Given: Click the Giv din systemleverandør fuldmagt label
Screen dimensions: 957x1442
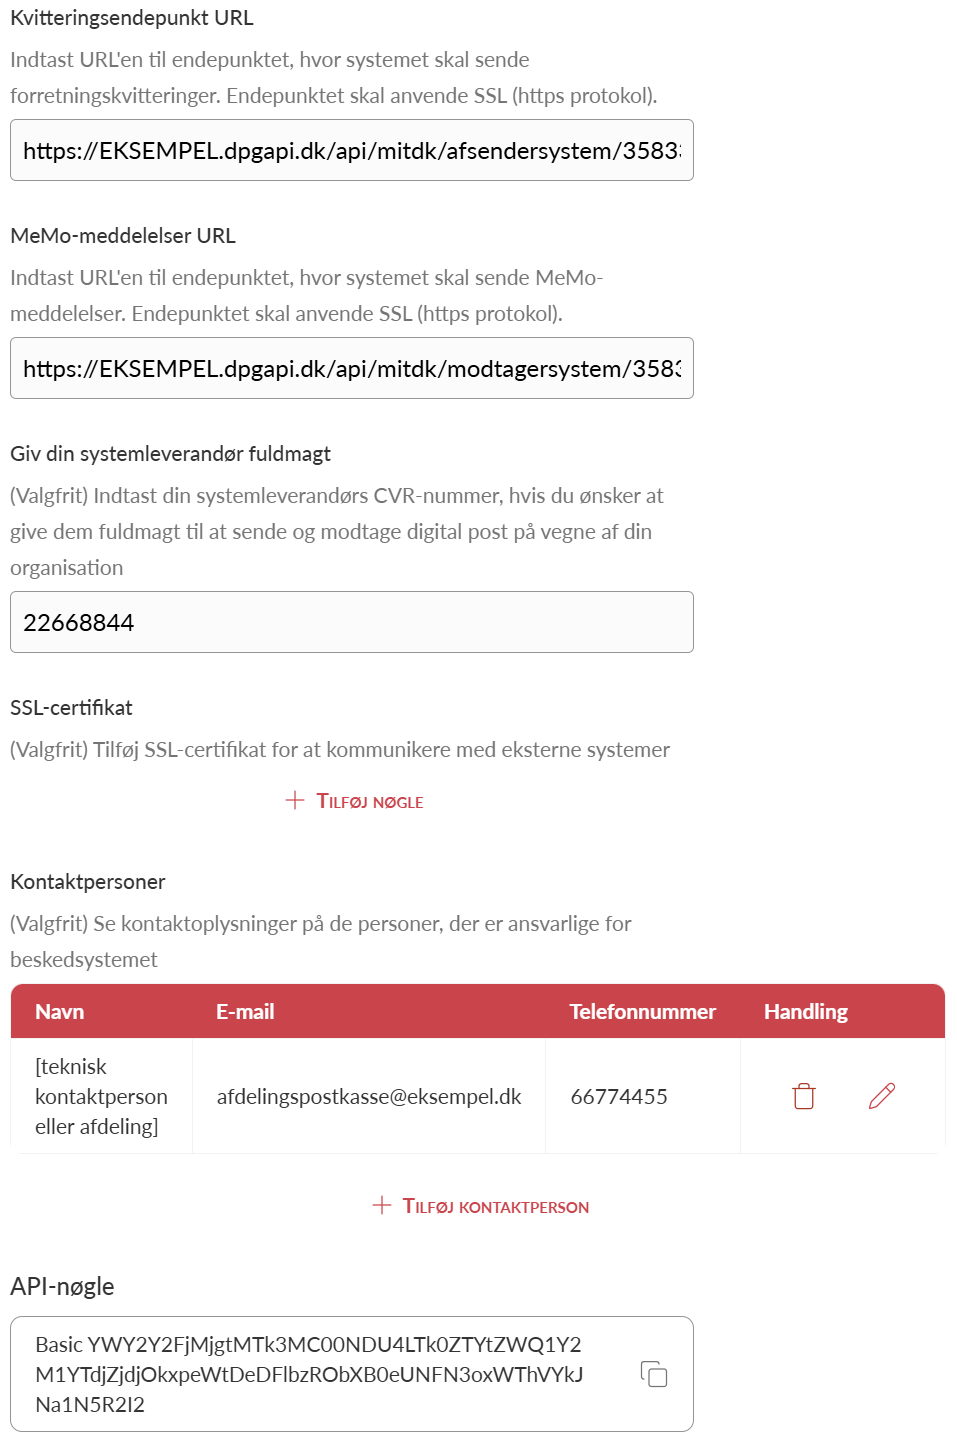Looking at the screenshot, I should (170, 454).
